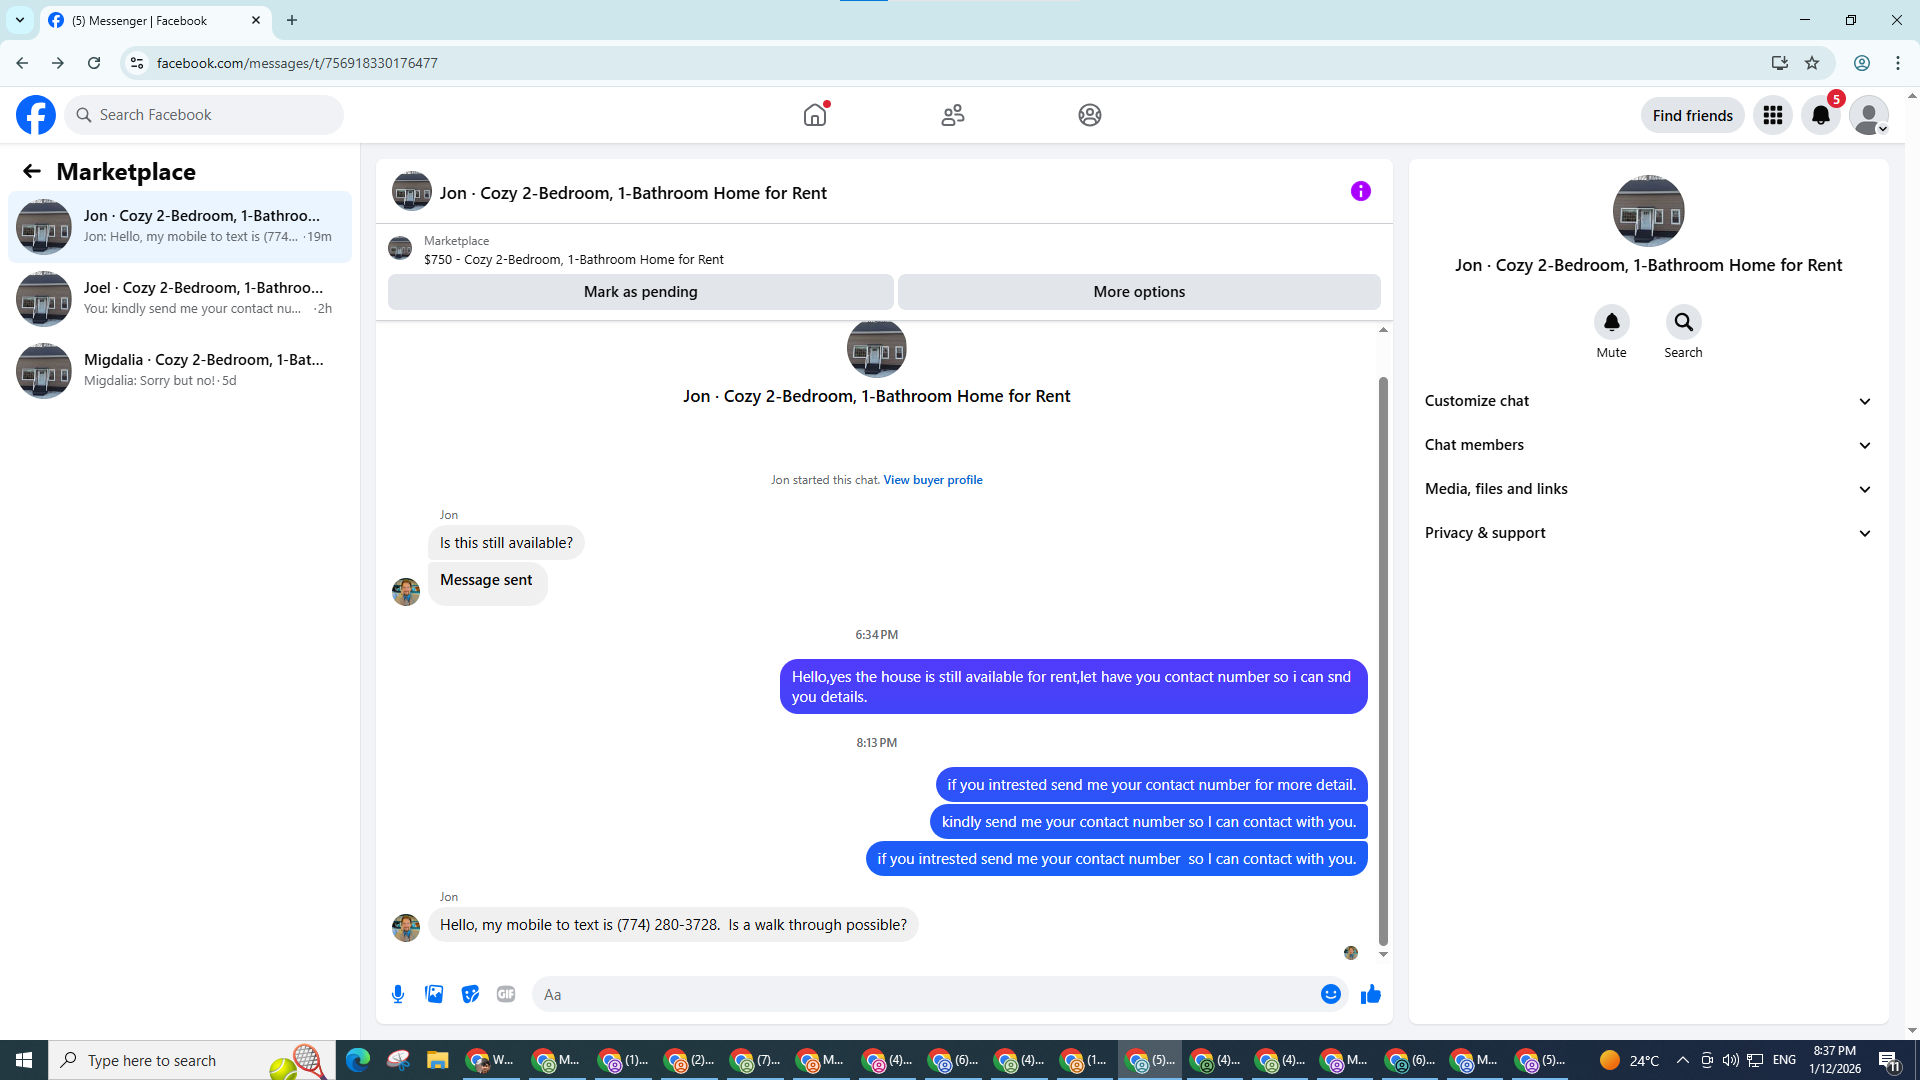Attach a photo using image icon
The width and height of the screenshot is (1920, 1080).
[x=434, y=994]
